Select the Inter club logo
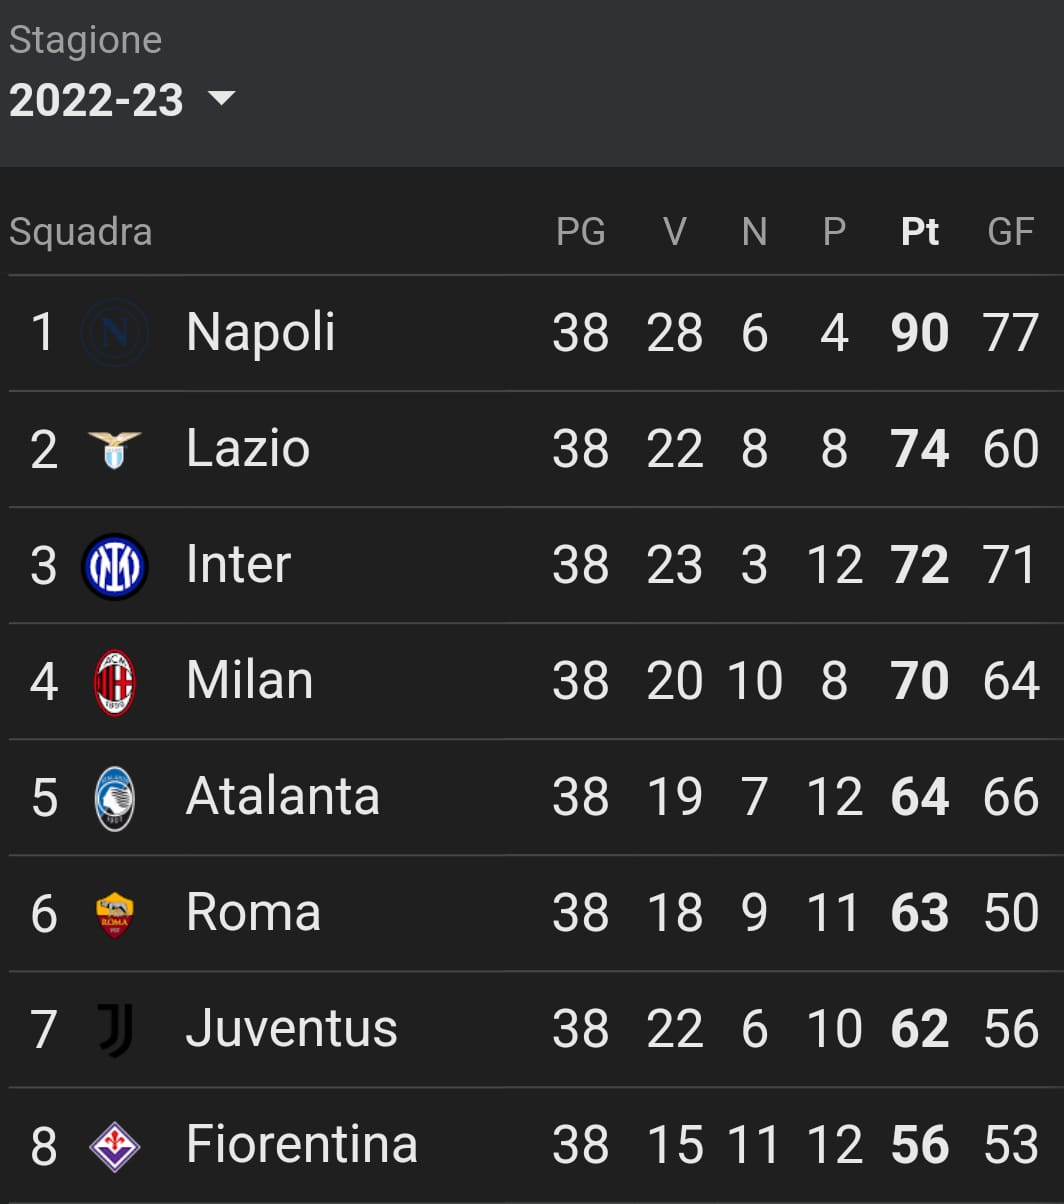The image size is (1064, 1204). tap(115, 566)
